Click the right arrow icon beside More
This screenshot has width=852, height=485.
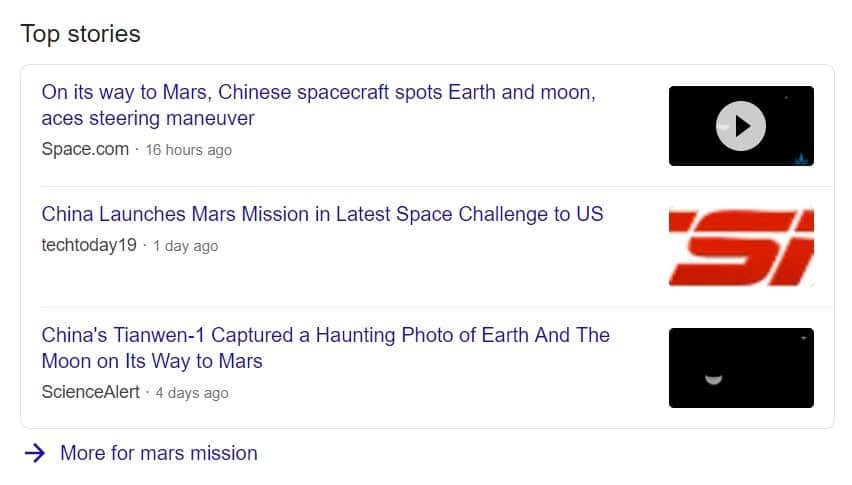[35, 453]
